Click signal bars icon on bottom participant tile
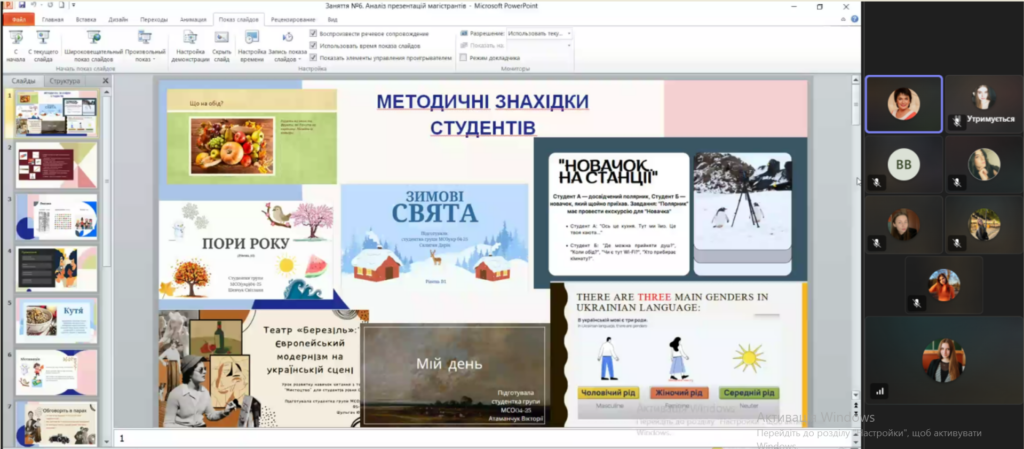1024x449 pixels. coord(880,391)
